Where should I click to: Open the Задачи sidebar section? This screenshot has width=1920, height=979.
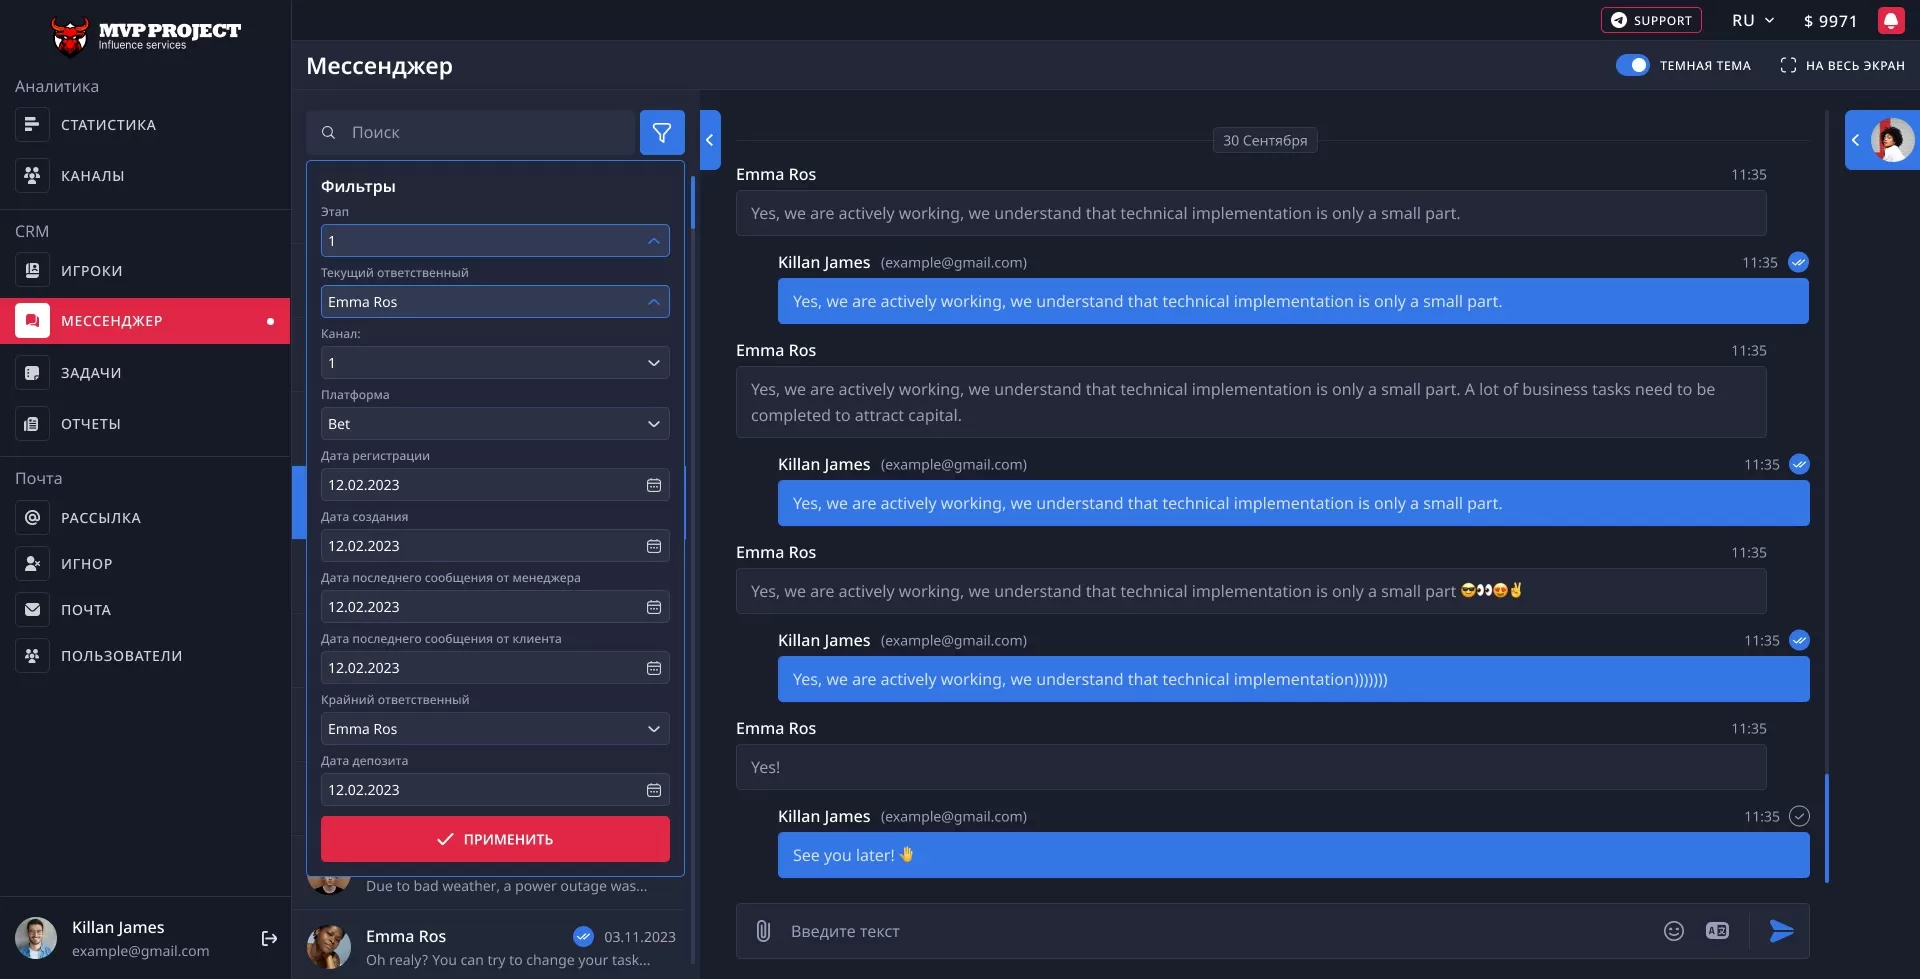click(x=91, y=373)
